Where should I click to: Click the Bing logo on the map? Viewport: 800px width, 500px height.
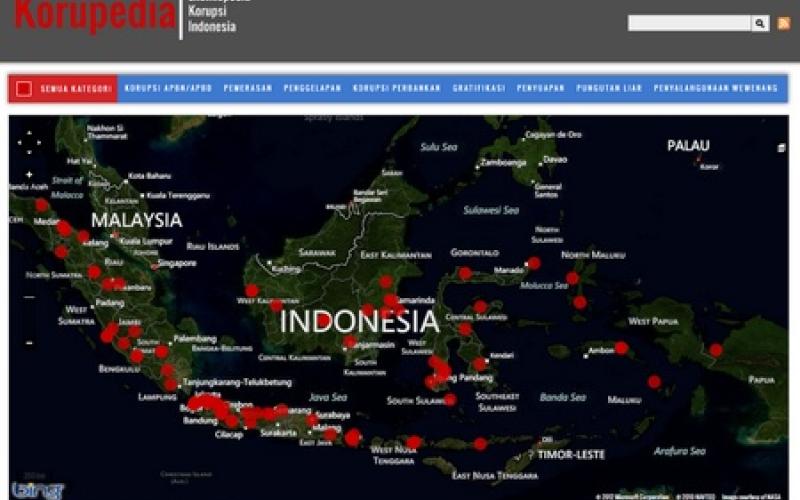(x=38, y=490)
